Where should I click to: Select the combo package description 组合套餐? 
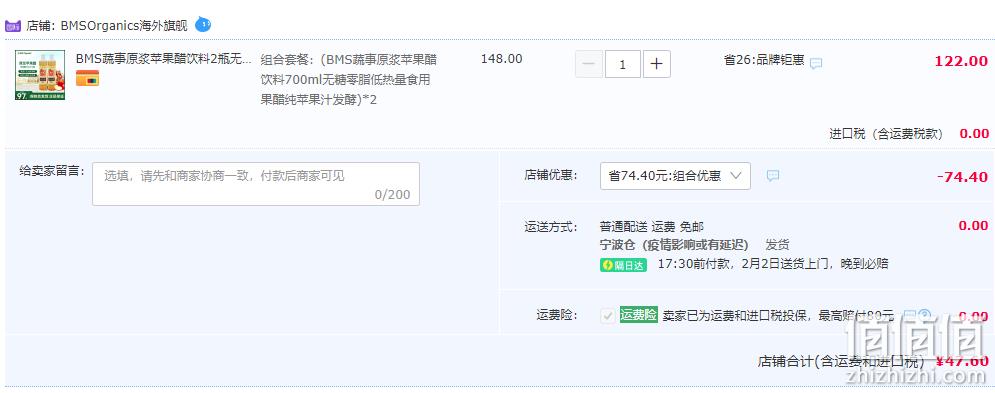[x=349, y=80]
